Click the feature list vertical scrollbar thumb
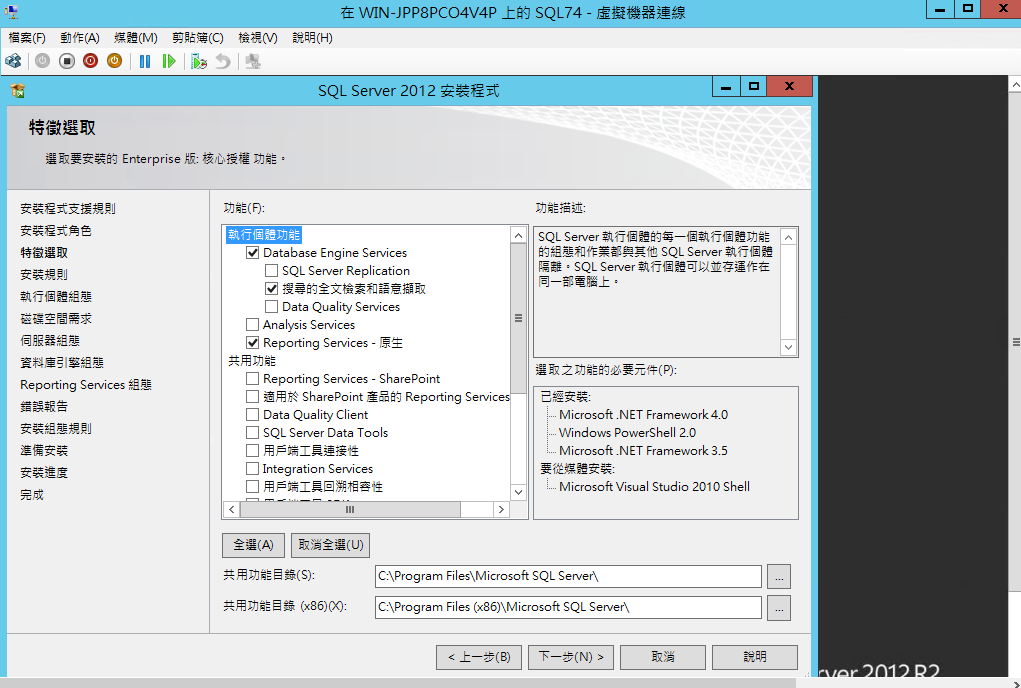The width and height of the screenshot is (1021, 688). (518, 318)
